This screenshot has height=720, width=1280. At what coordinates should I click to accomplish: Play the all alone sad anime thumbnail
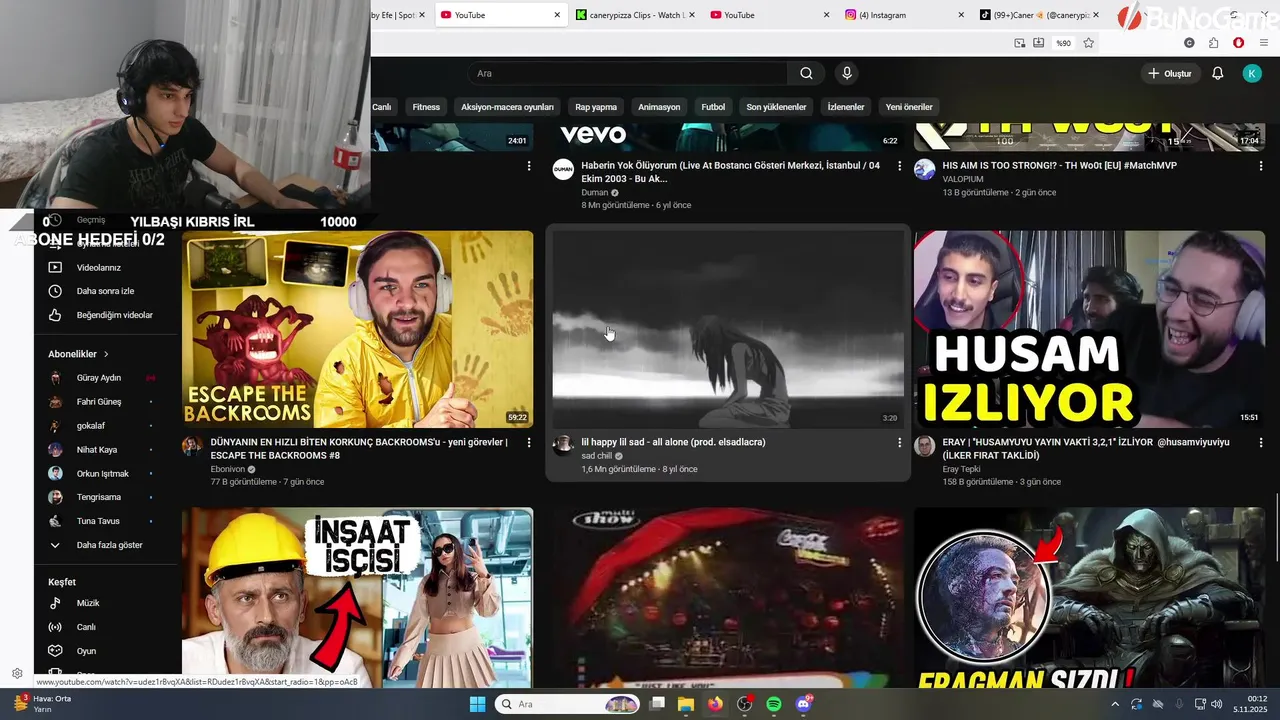click(728, 329)
